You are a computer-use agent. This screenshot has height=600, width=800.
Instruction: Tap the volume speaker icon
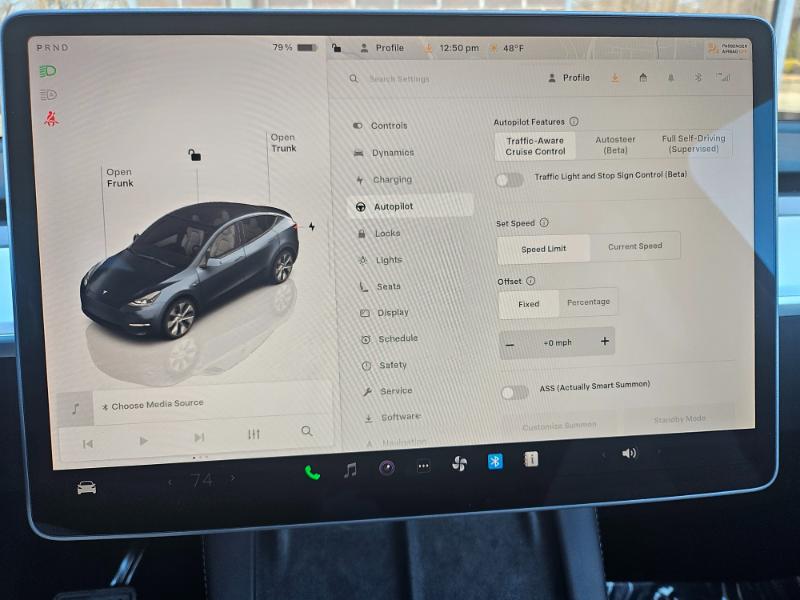pyautogui.click(x=629, y=453)
